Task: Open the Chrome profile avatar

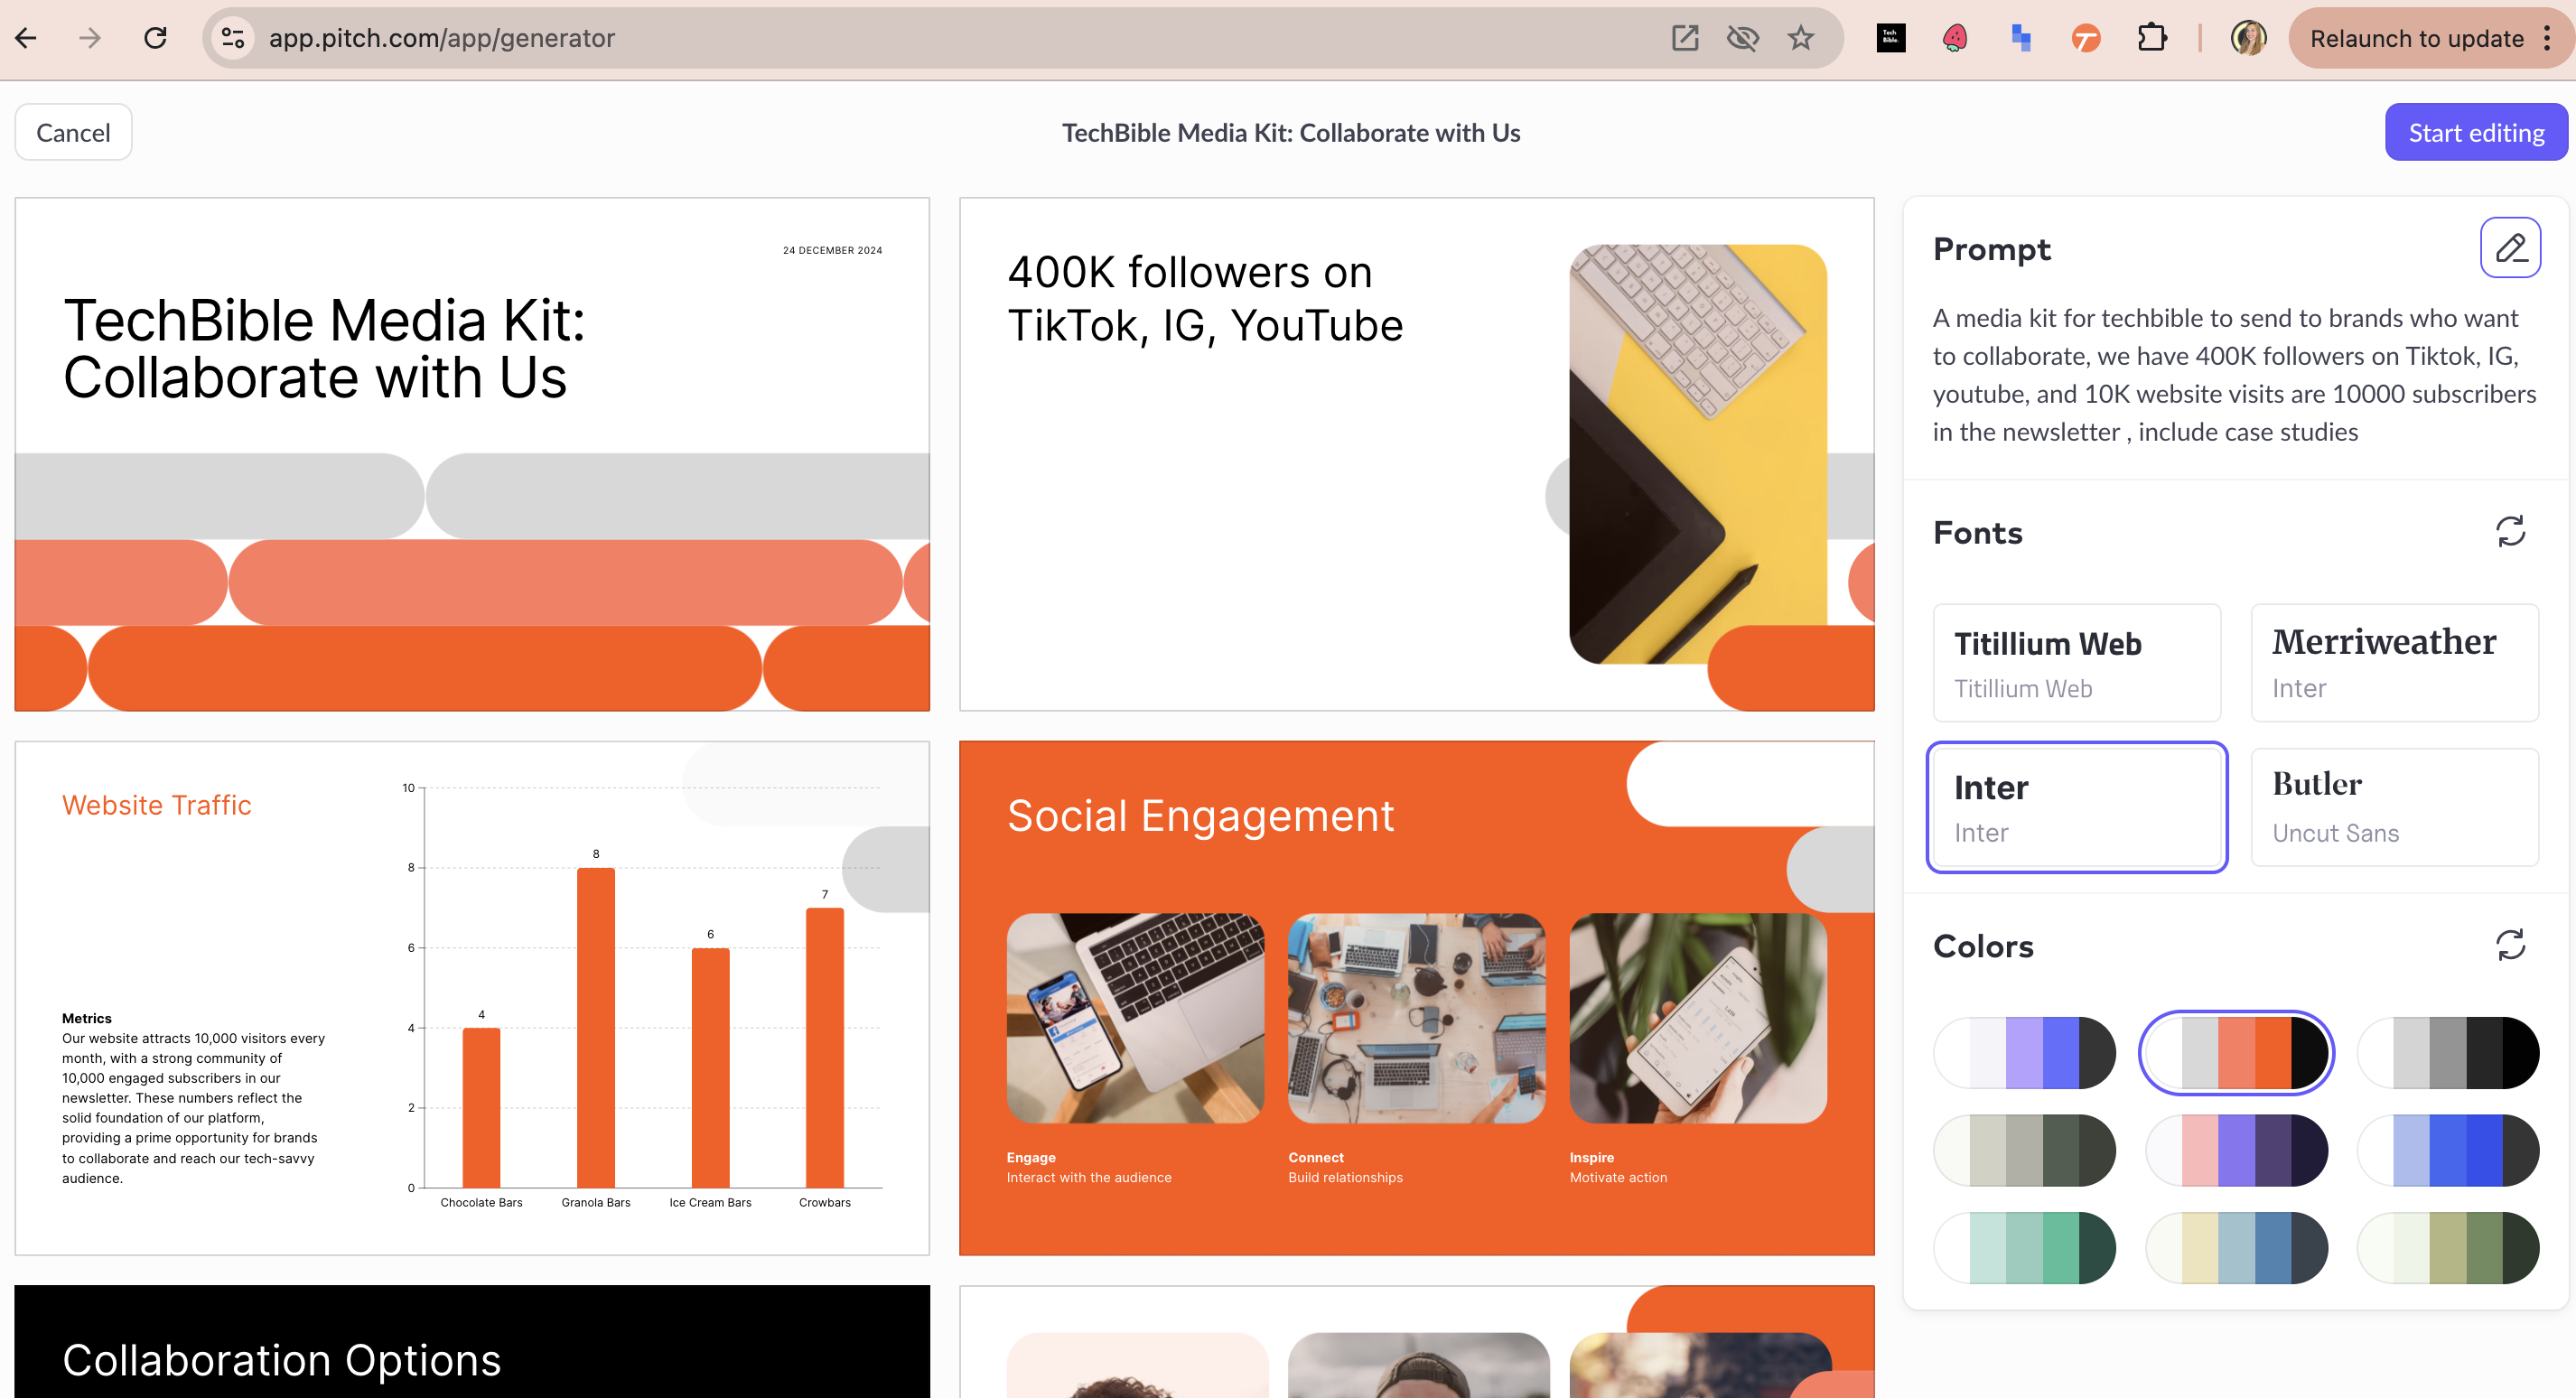Action: pyautogui.click(x=2248, y=38)
